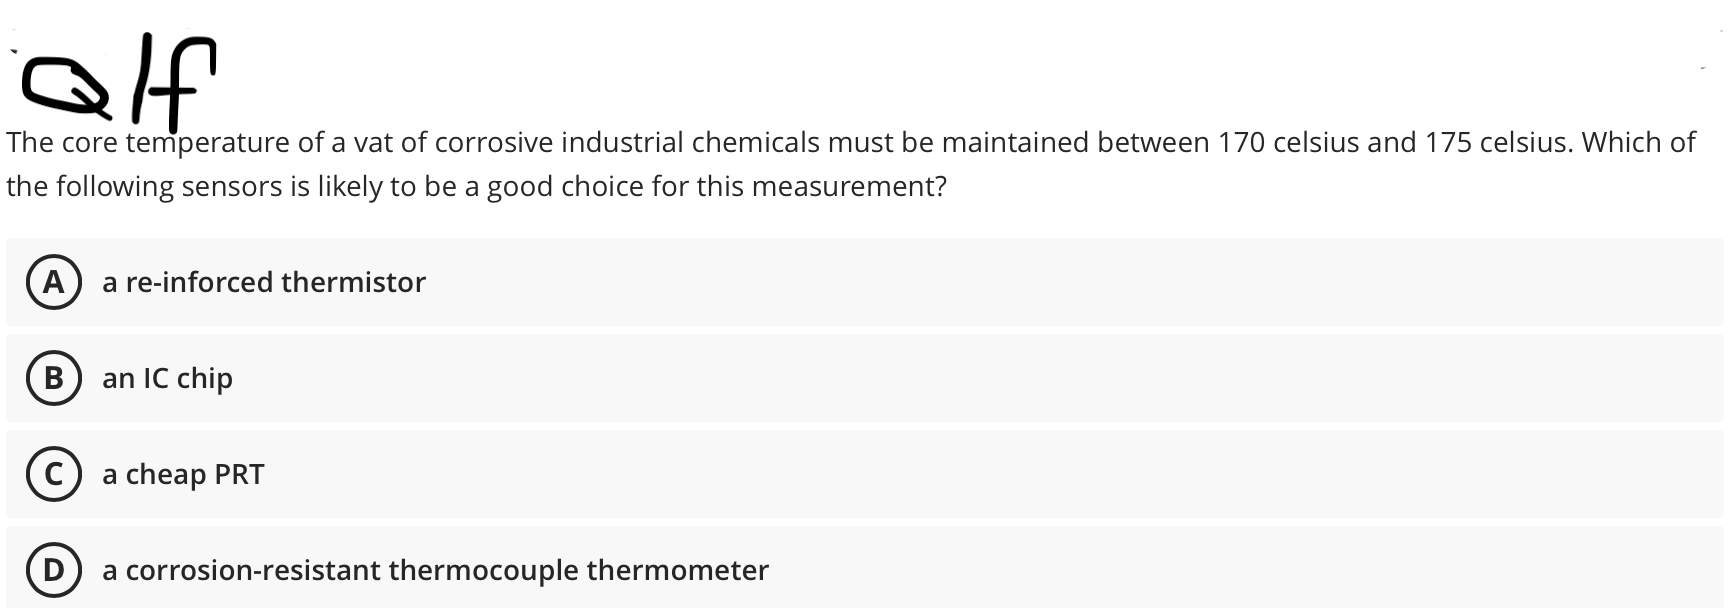
Task: Choose the 'an IC chip' answer
Action: pyautogui.click(x=166, y=379)
